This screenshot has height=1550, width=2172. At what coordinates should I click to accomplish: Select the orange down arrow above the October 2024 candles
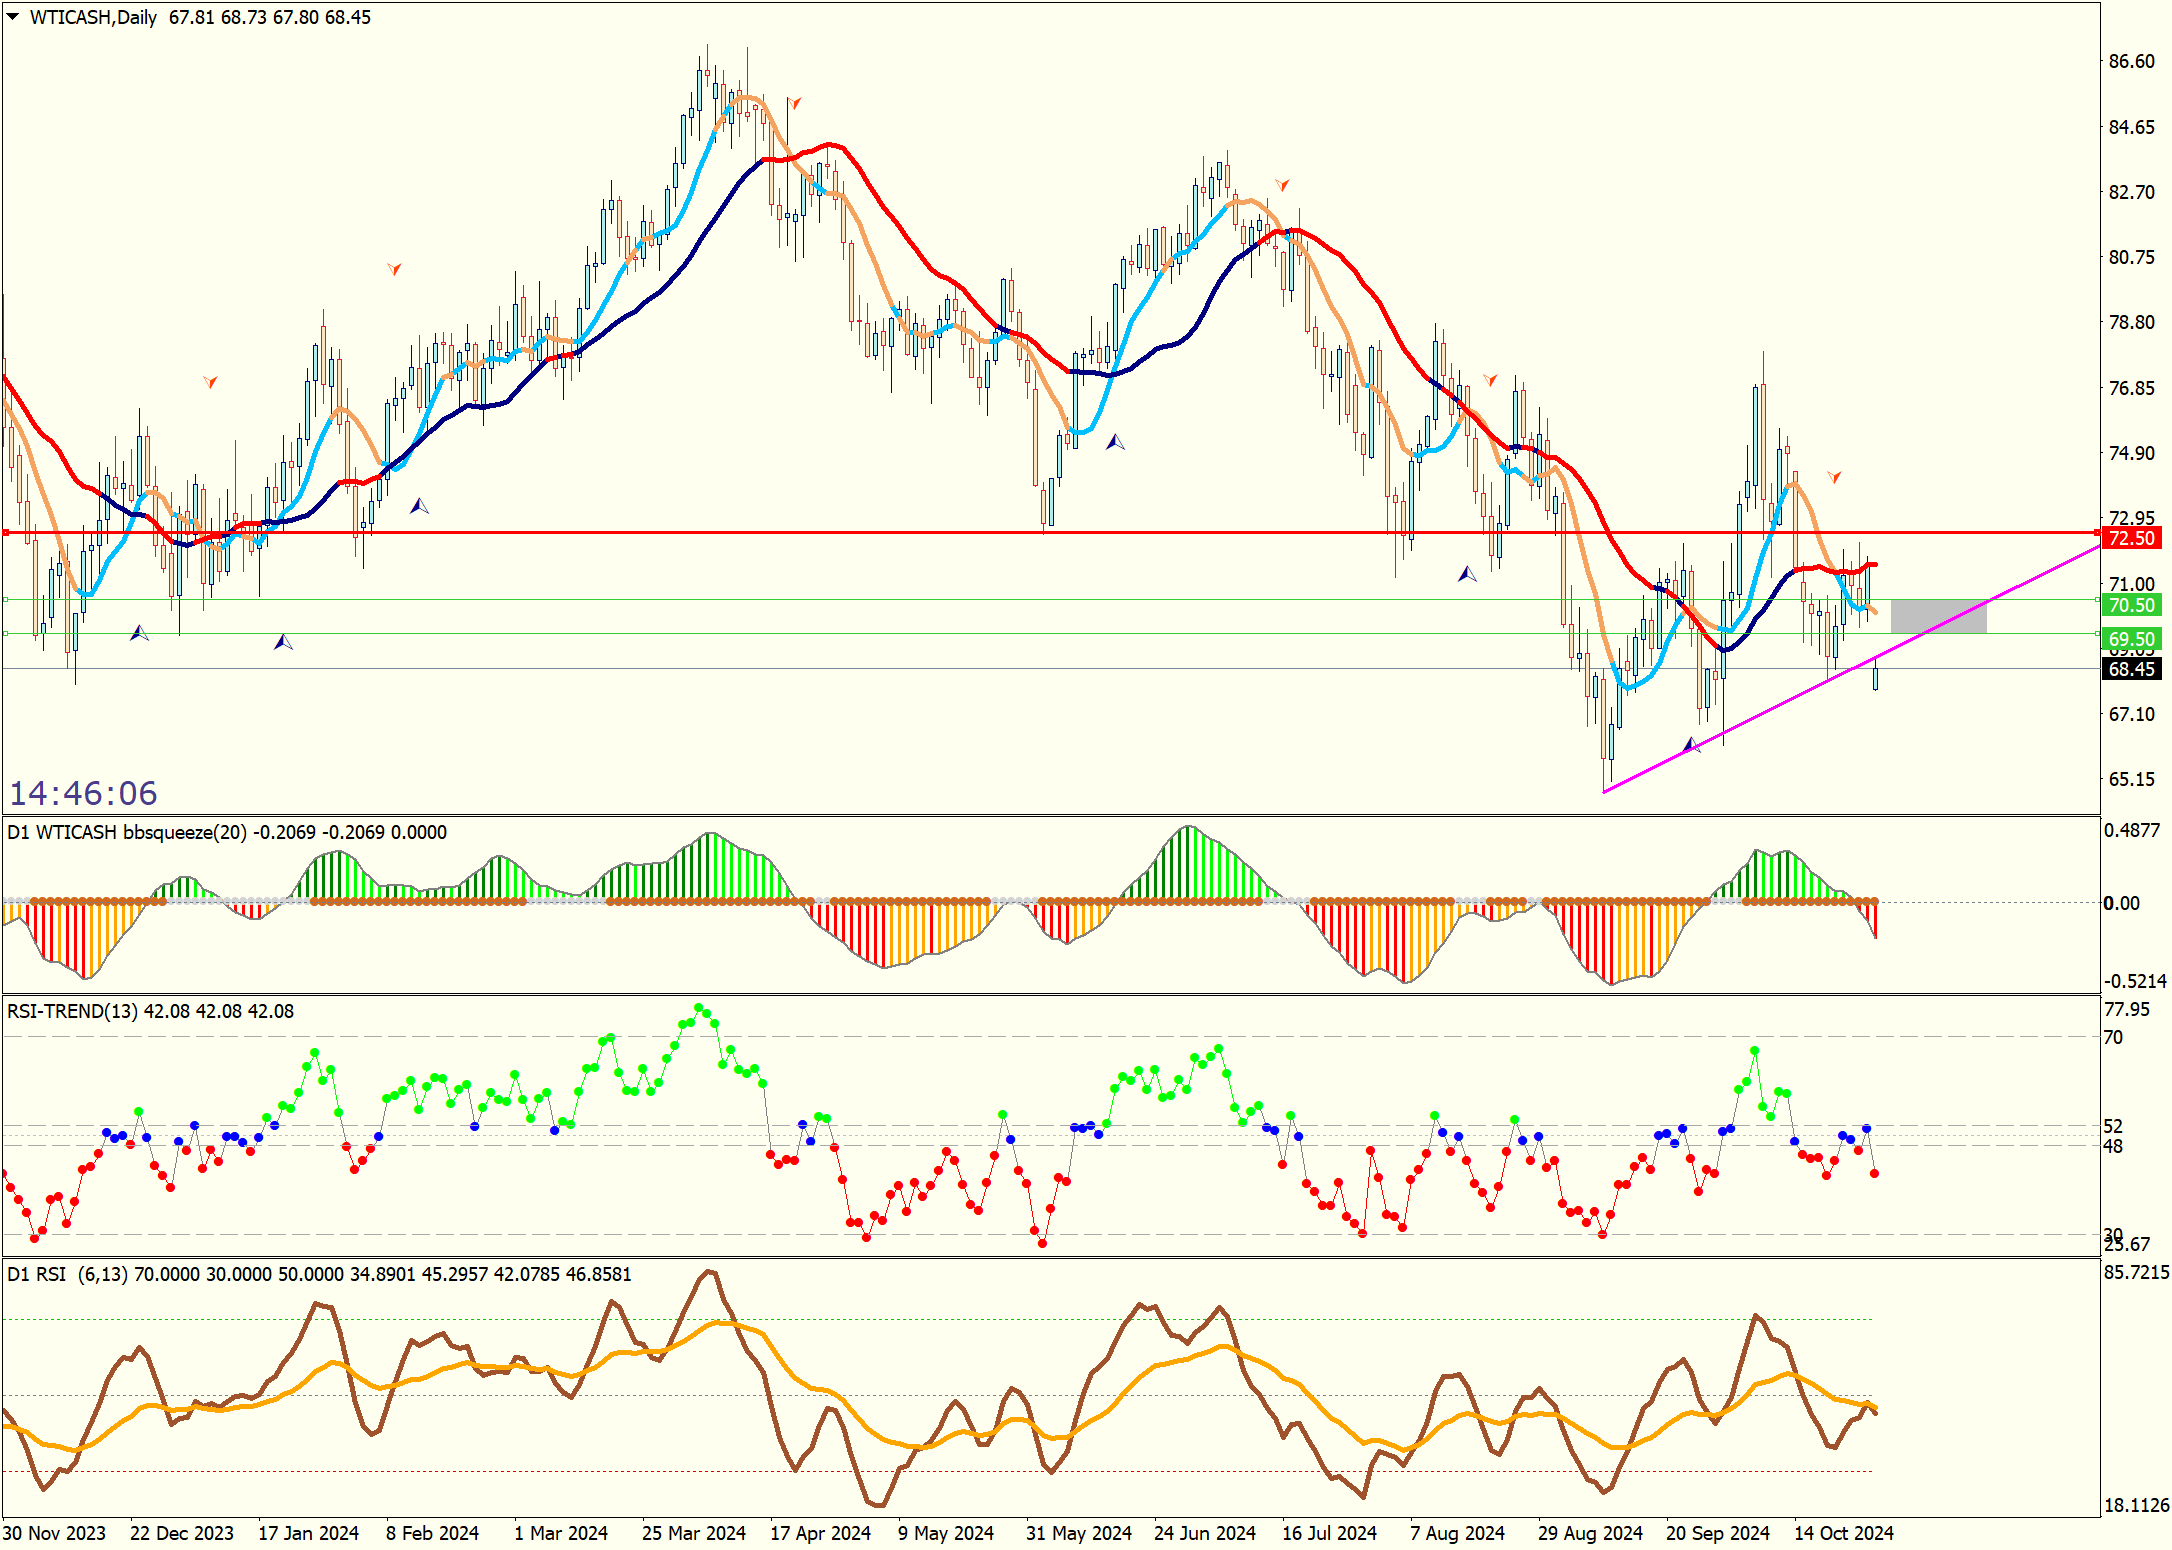(1834, 477)
